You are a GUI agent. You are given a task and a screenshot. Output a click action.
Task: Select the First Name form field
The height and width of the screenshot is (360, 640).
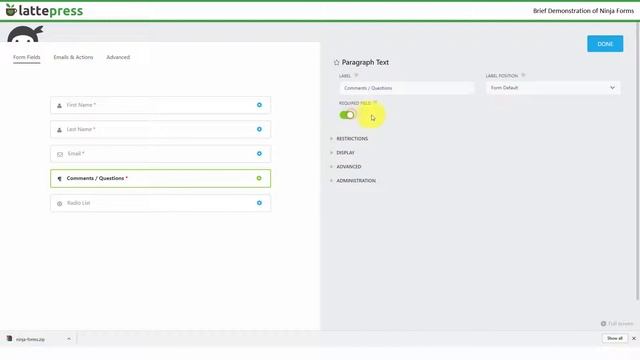click(160, 105)
